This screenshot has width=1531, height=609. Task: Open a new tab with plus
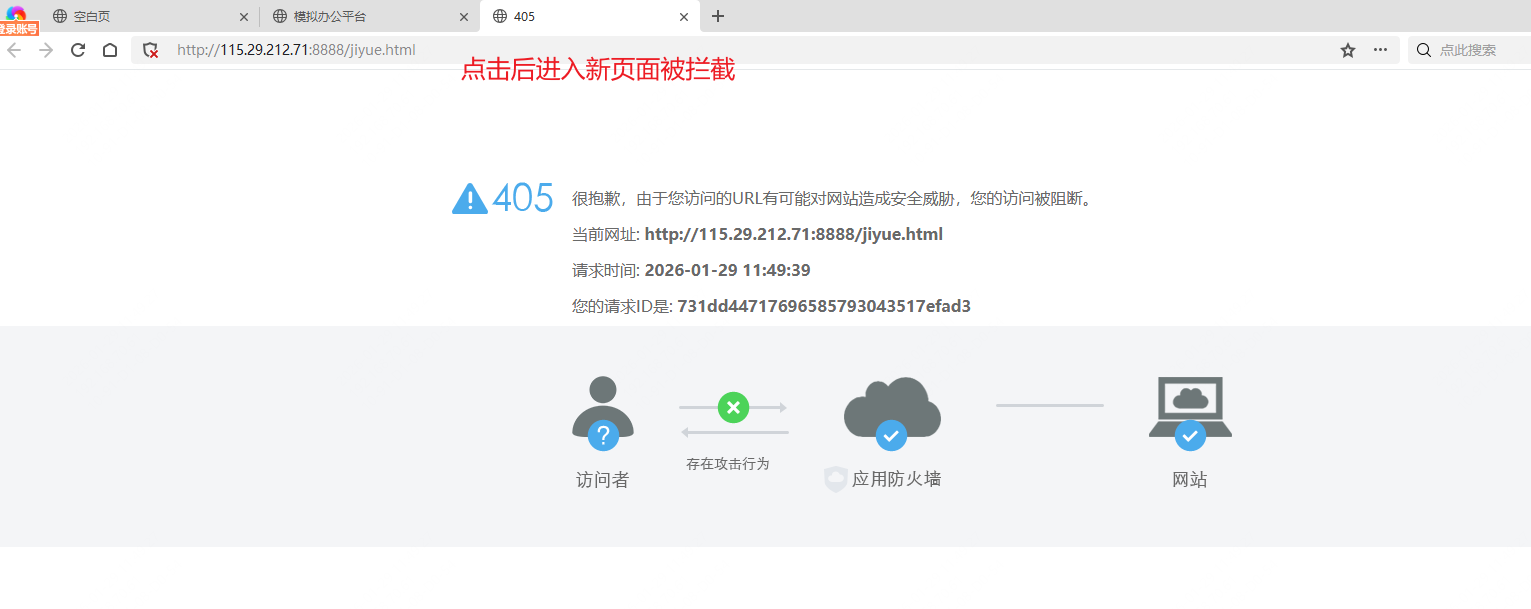click(x=718, y=16)
